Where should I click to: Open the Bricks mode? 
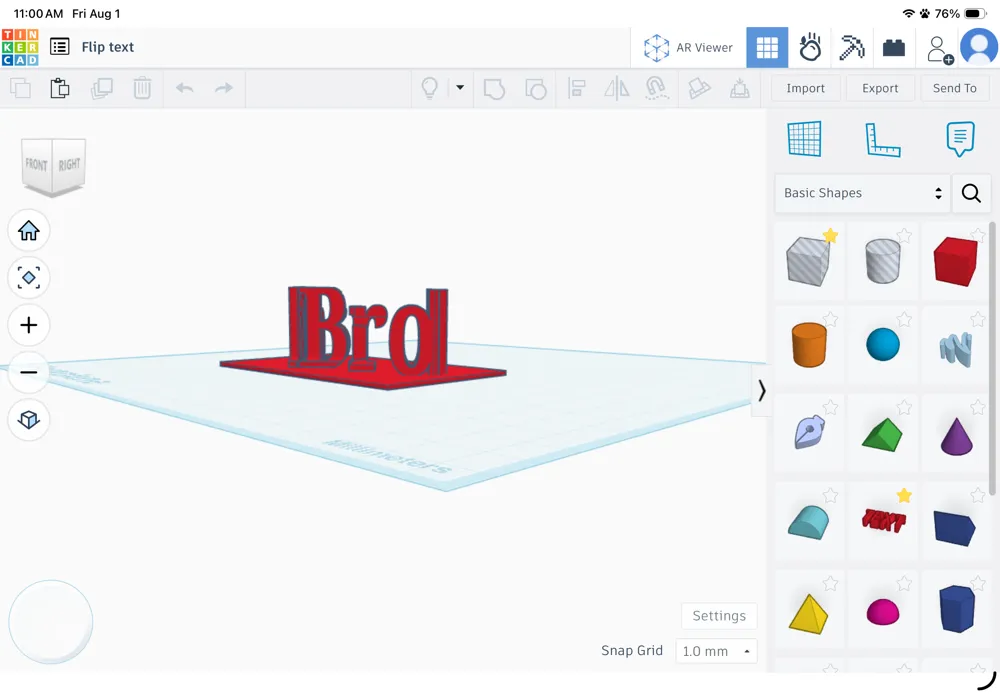[893, 48]
